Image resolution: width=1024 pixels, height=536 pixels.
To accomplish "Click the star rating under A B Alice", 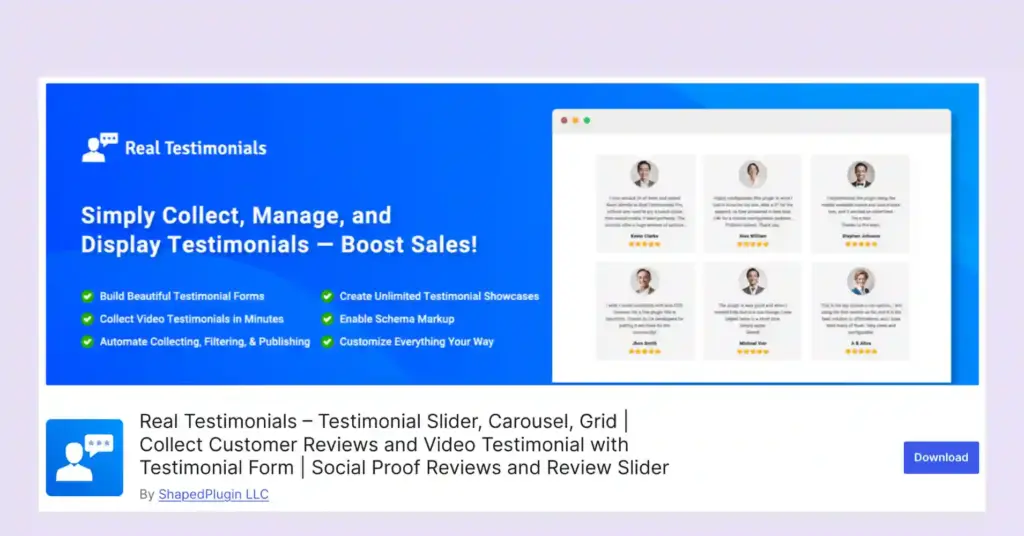I will tap(861, 351).
